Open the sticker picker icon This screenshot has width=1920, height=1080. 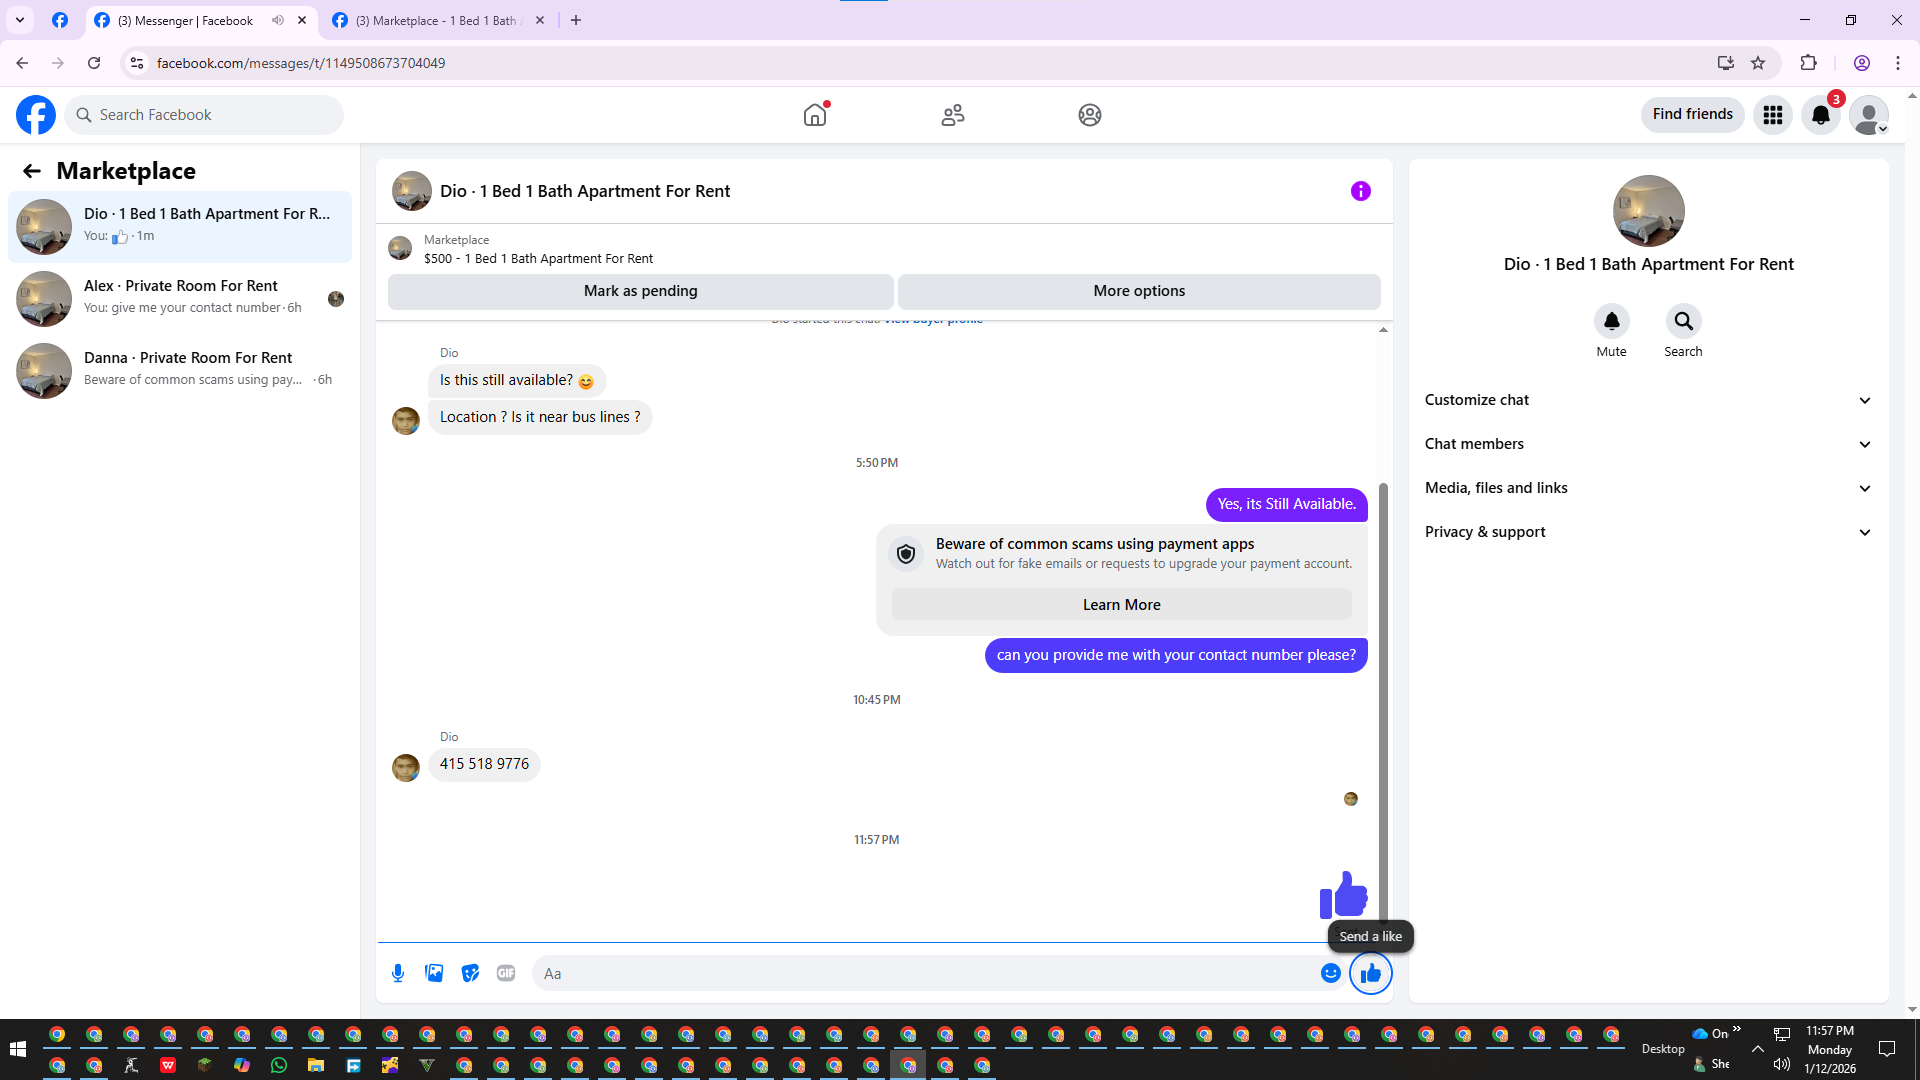pyautogui.click(x=470, y=973)
